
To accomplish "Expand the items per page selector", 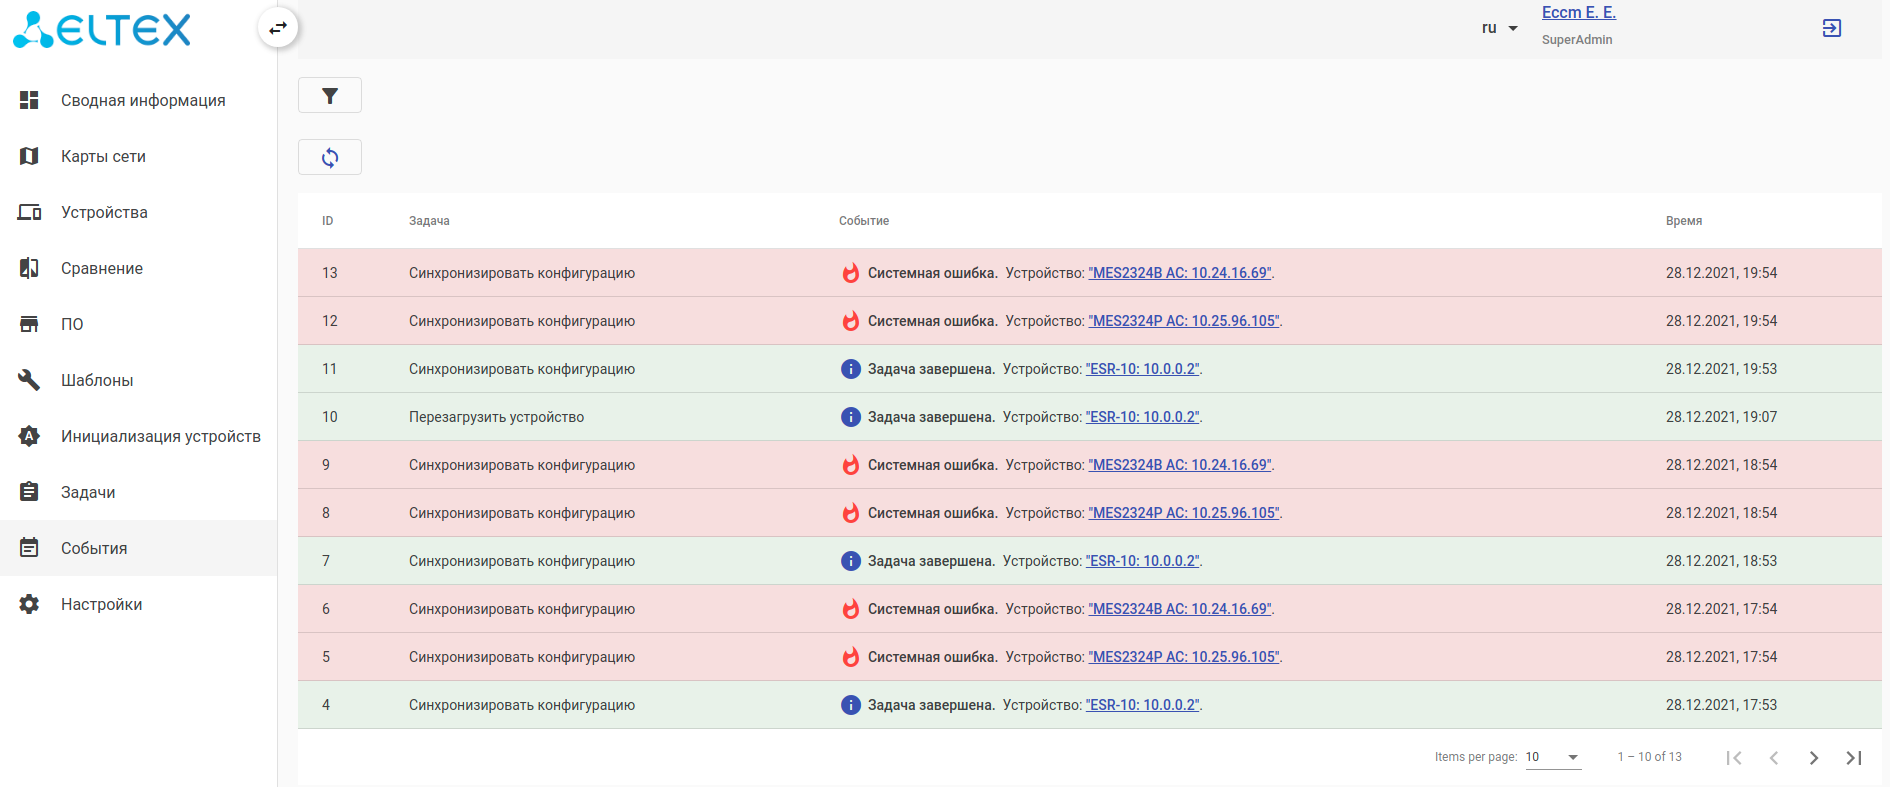I will (x=1553, y=757).
